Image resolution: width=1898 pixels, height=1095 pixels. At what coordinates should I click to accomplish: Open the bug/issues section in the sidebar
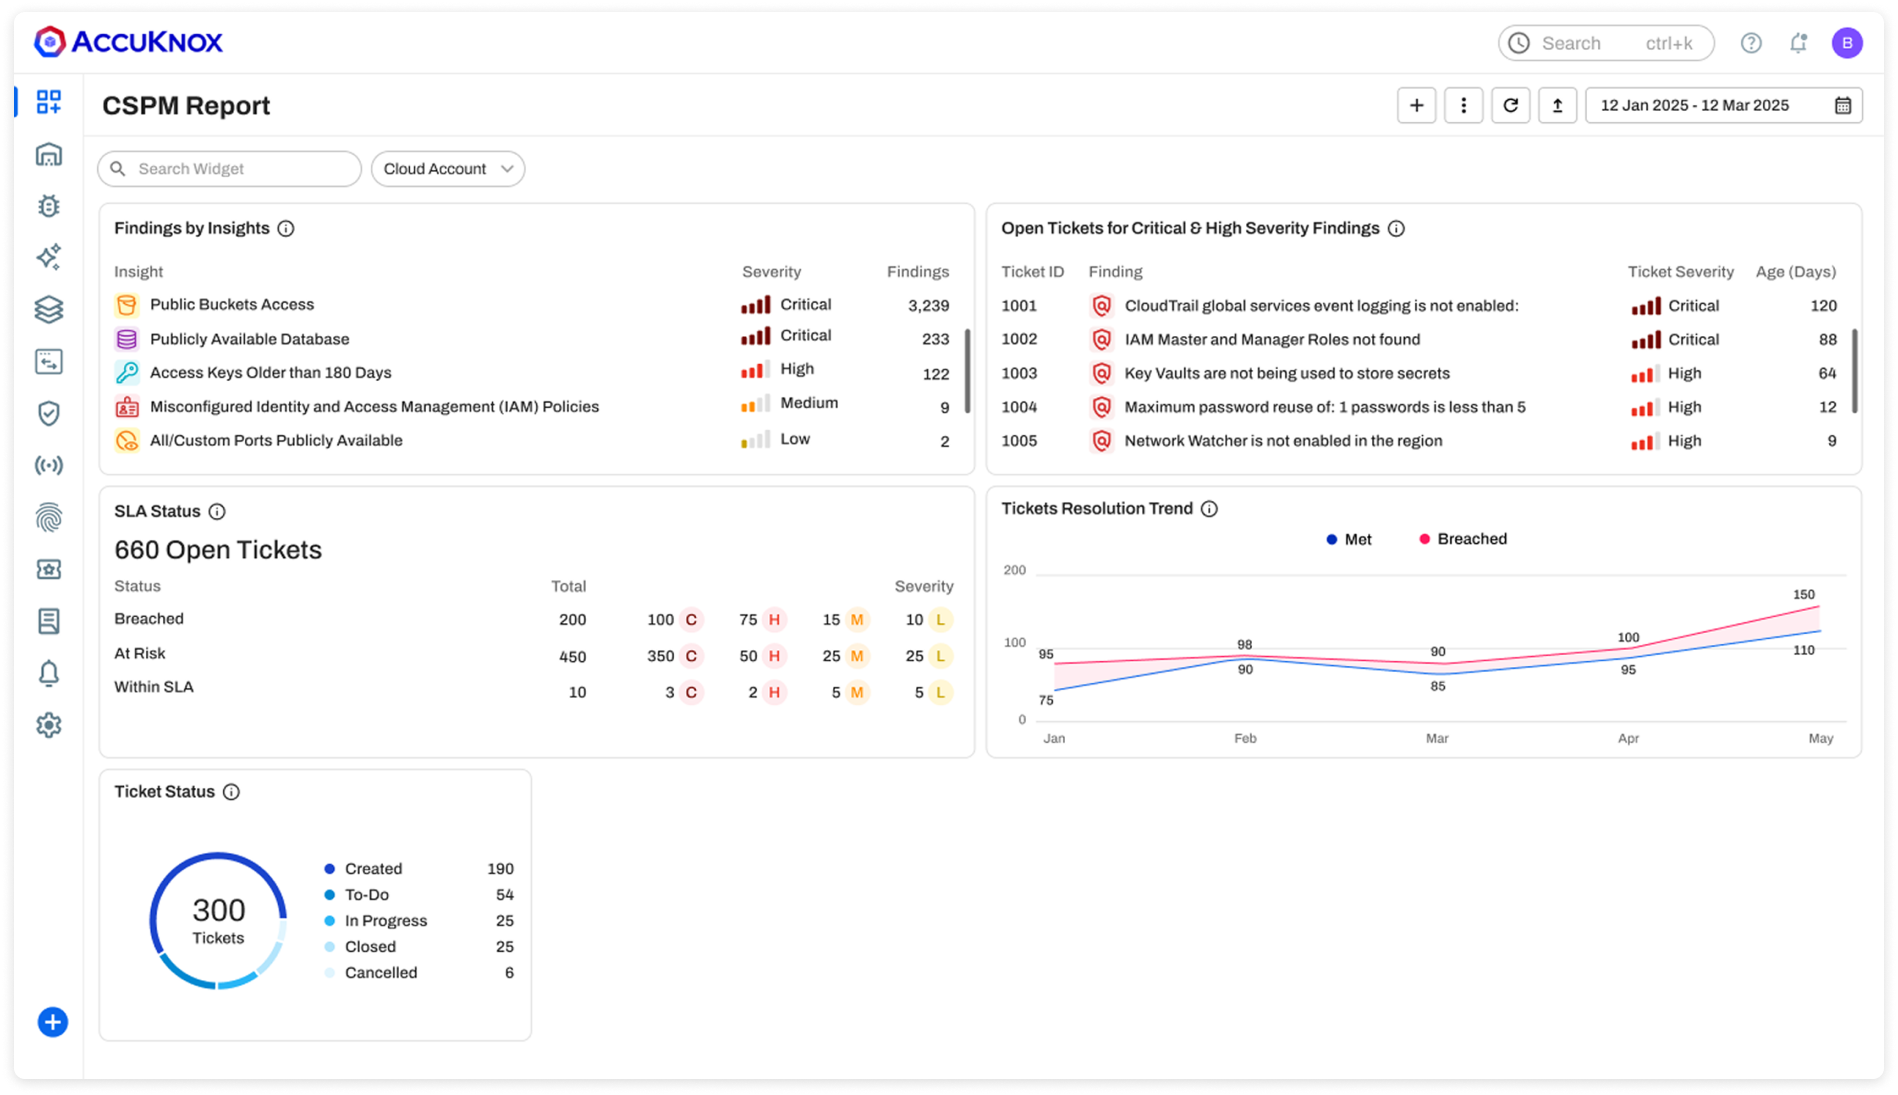[49, 206]
